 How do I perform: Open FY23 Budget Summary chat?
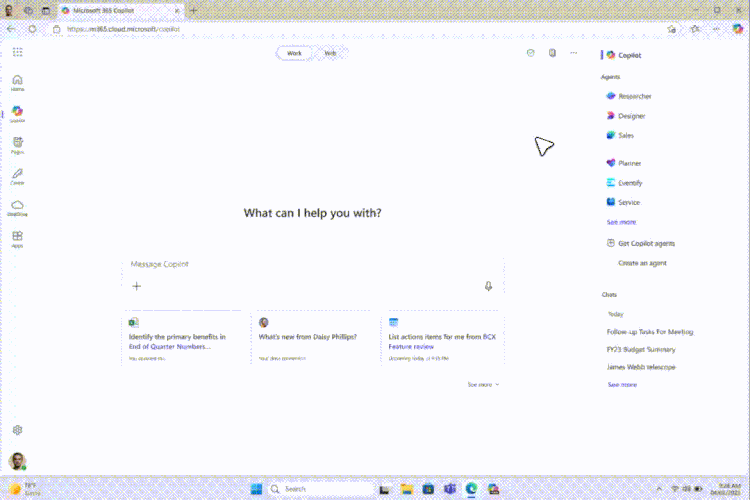pos(641,349)
